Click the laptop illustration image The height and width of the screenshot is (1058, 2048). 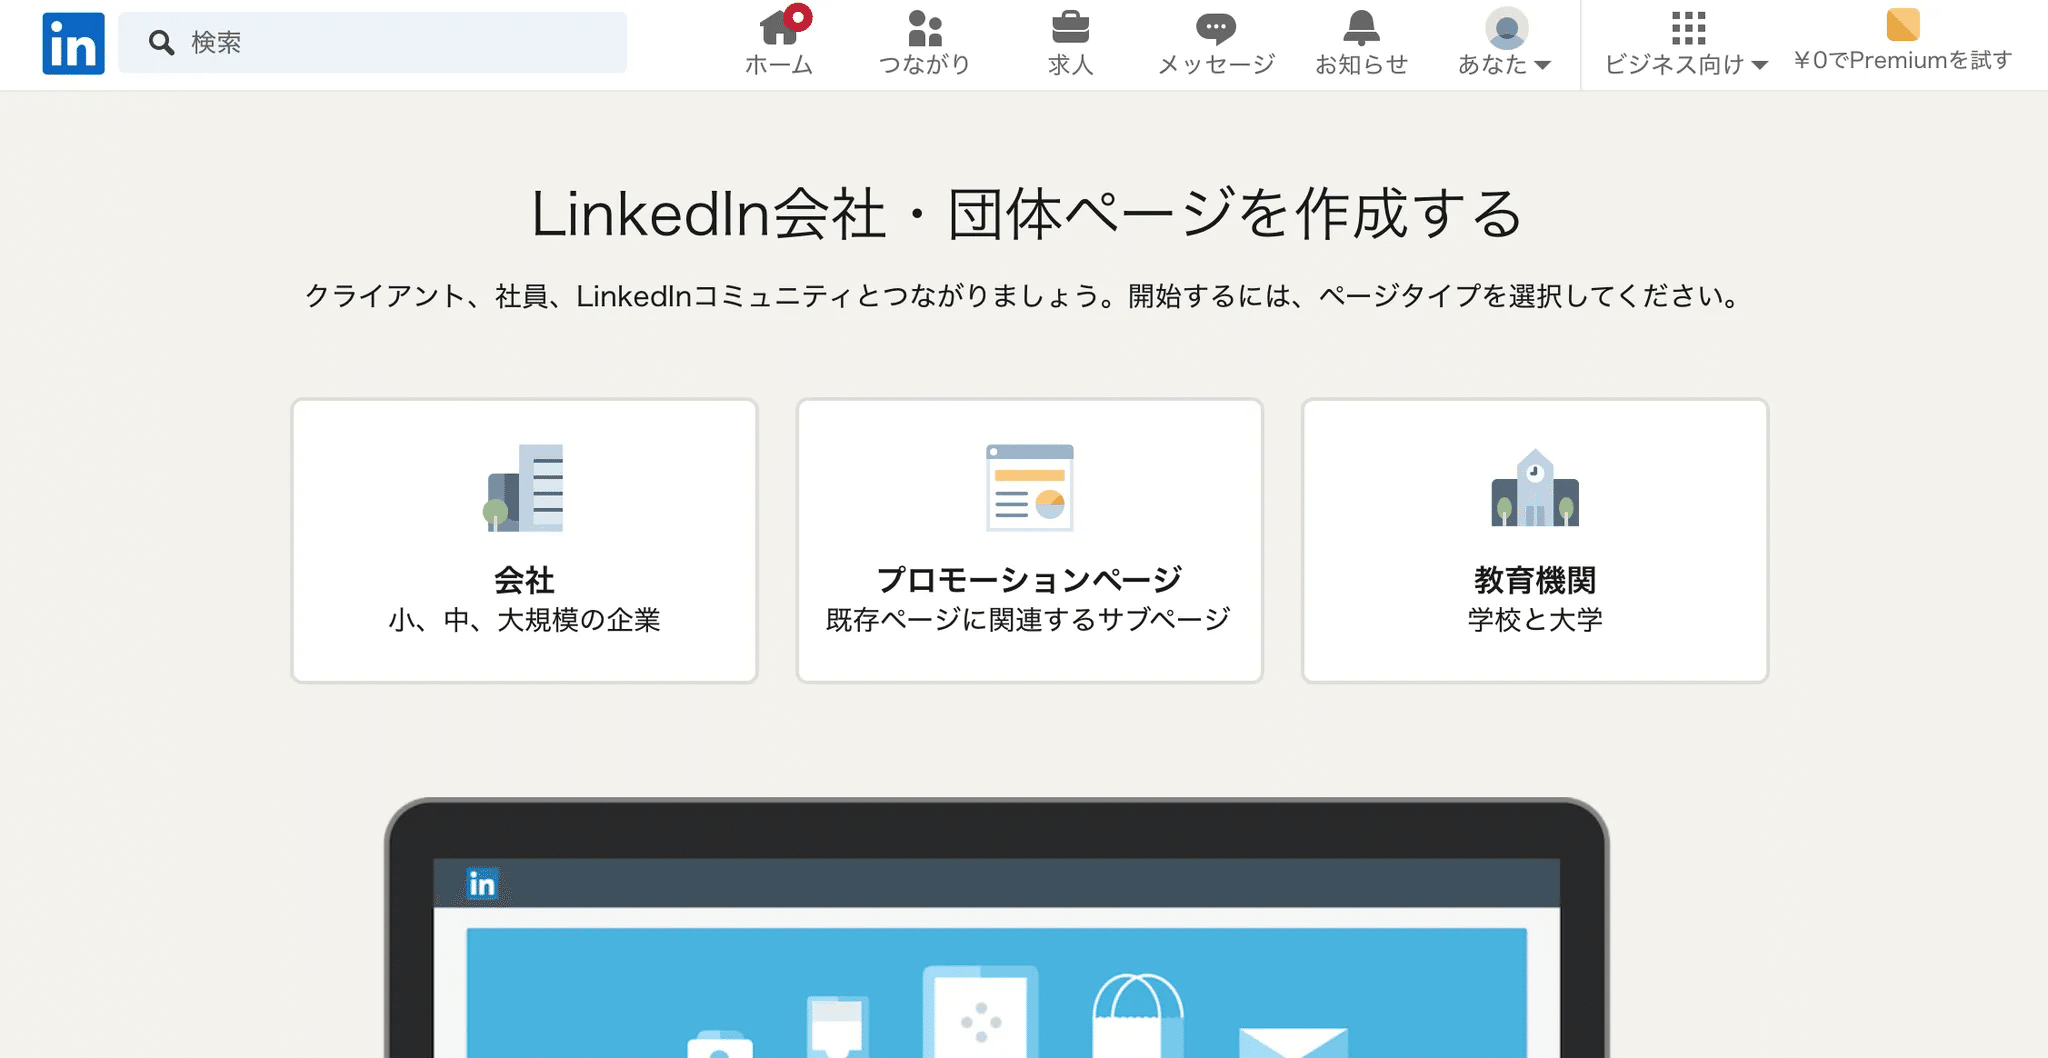click(x=996, y=927)
